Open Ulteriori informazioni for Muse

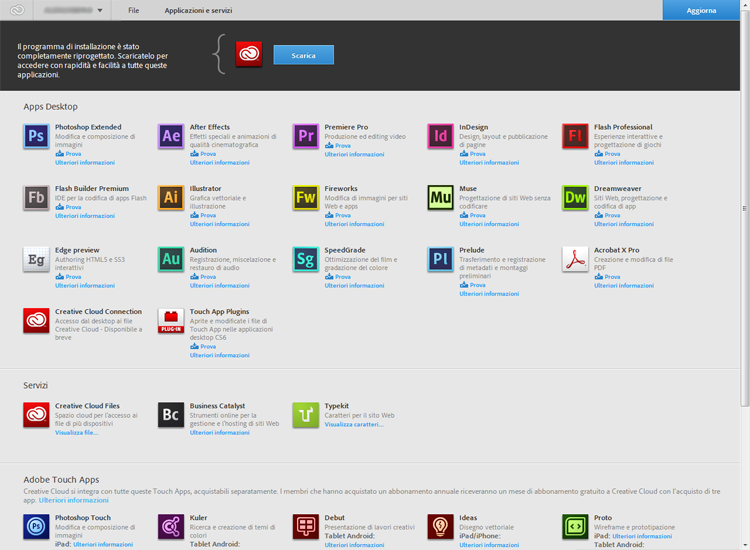pos(489,224)
